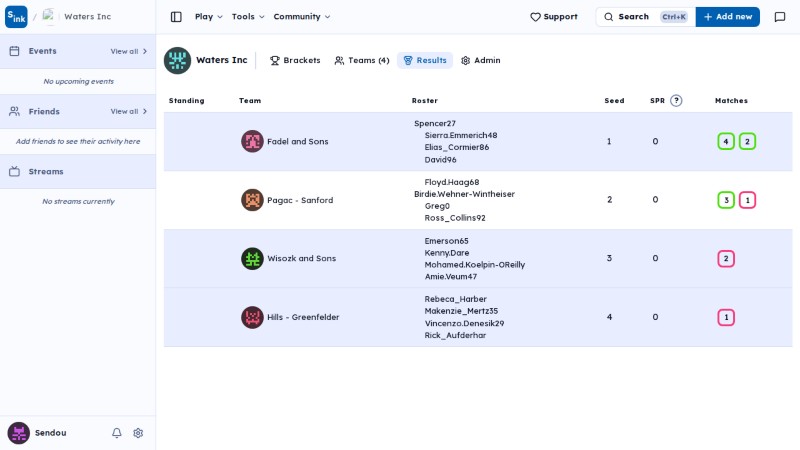The width and height of the screenshot is (800, 450).
Task: Open Fadel and Sons match 2 result
Action: tap(747, 141)
